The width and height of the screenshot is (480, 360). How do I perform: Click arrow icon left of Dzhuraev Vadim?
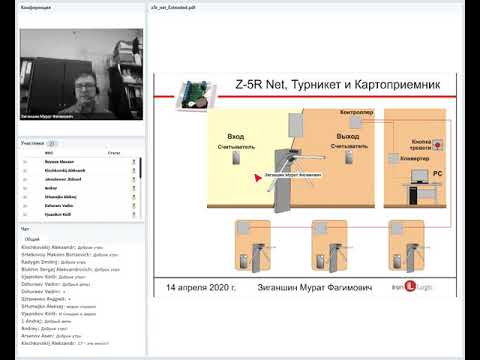(x=25, y=206)
